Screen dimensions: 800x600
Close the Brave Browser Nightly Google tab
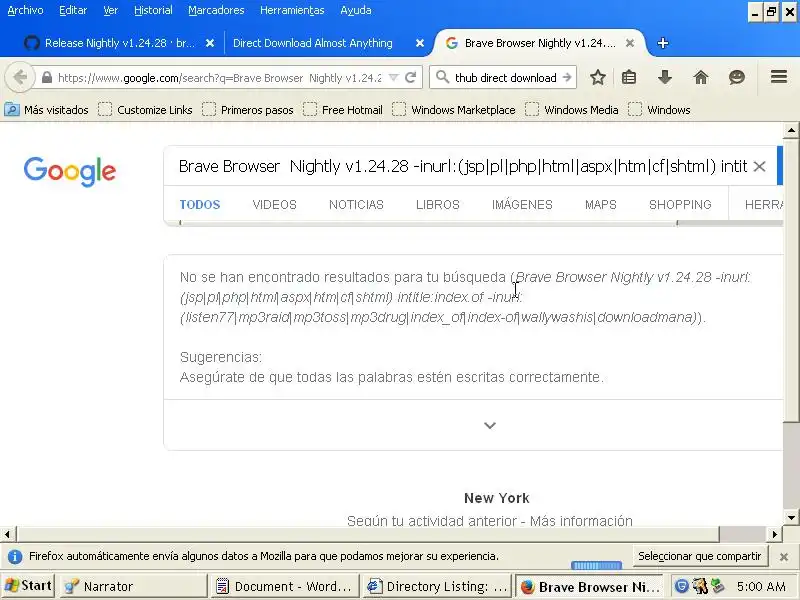[x=630, y=43]
